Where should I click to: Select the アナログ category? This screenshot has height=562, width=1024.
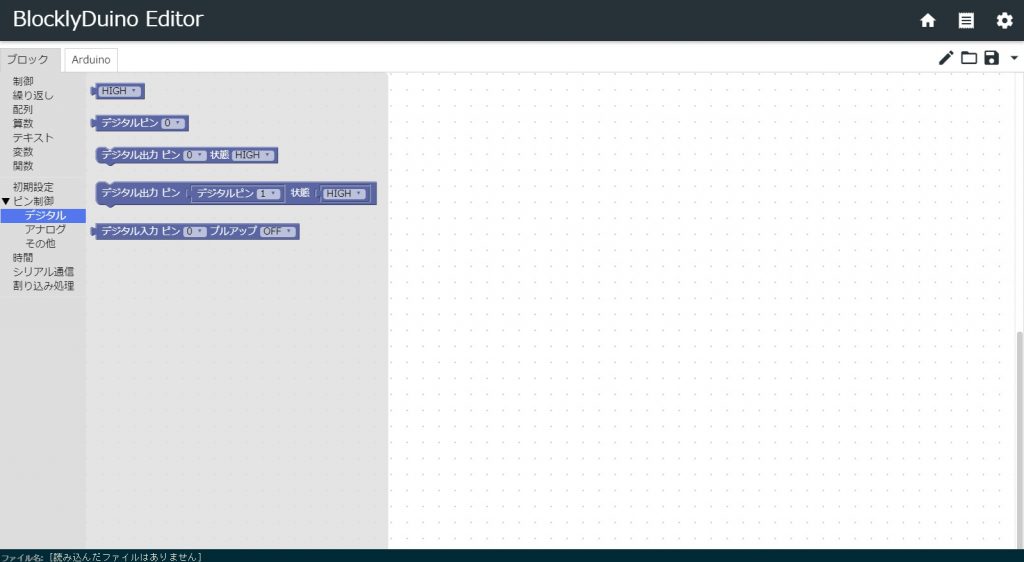point(45,229)
